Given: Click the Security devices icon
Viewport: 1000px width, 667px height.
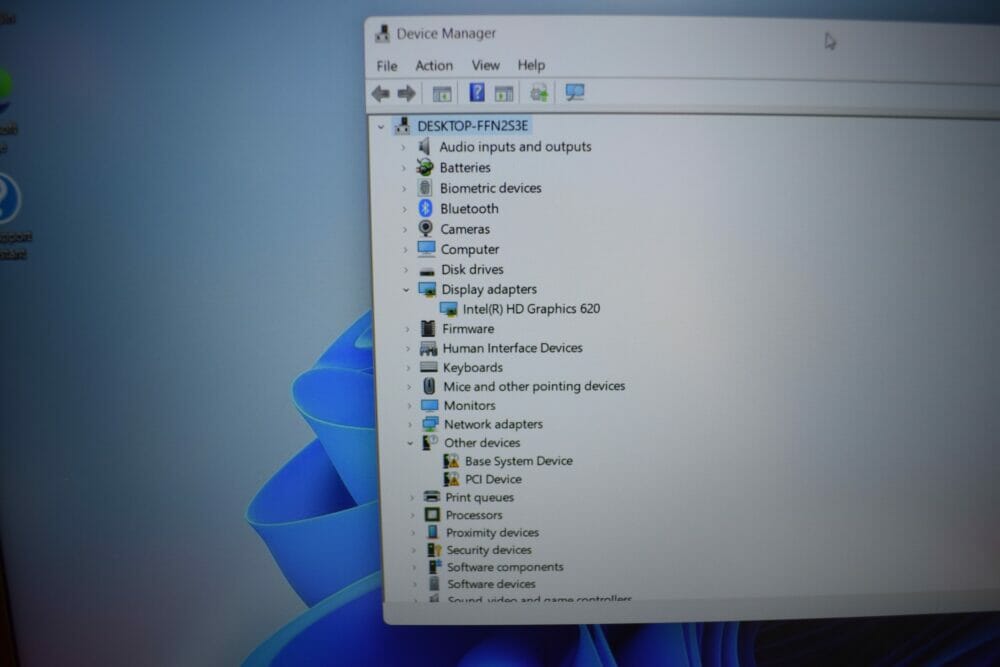Looking at the screenshot, I should click(x=434, y=549).
